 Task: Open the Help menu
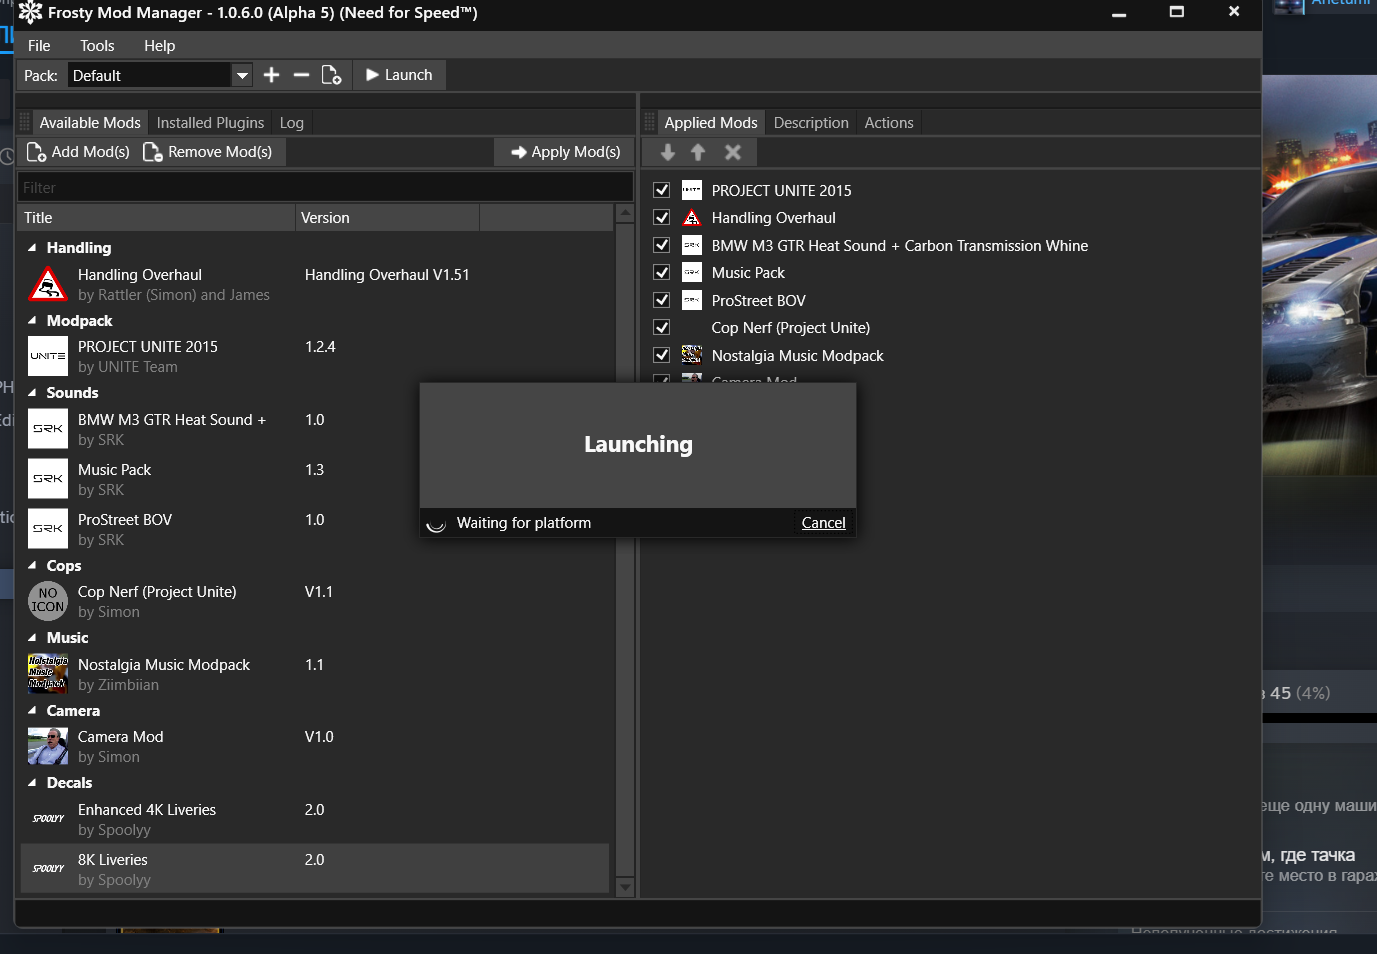pyautogui.click(x=159, y=46)
